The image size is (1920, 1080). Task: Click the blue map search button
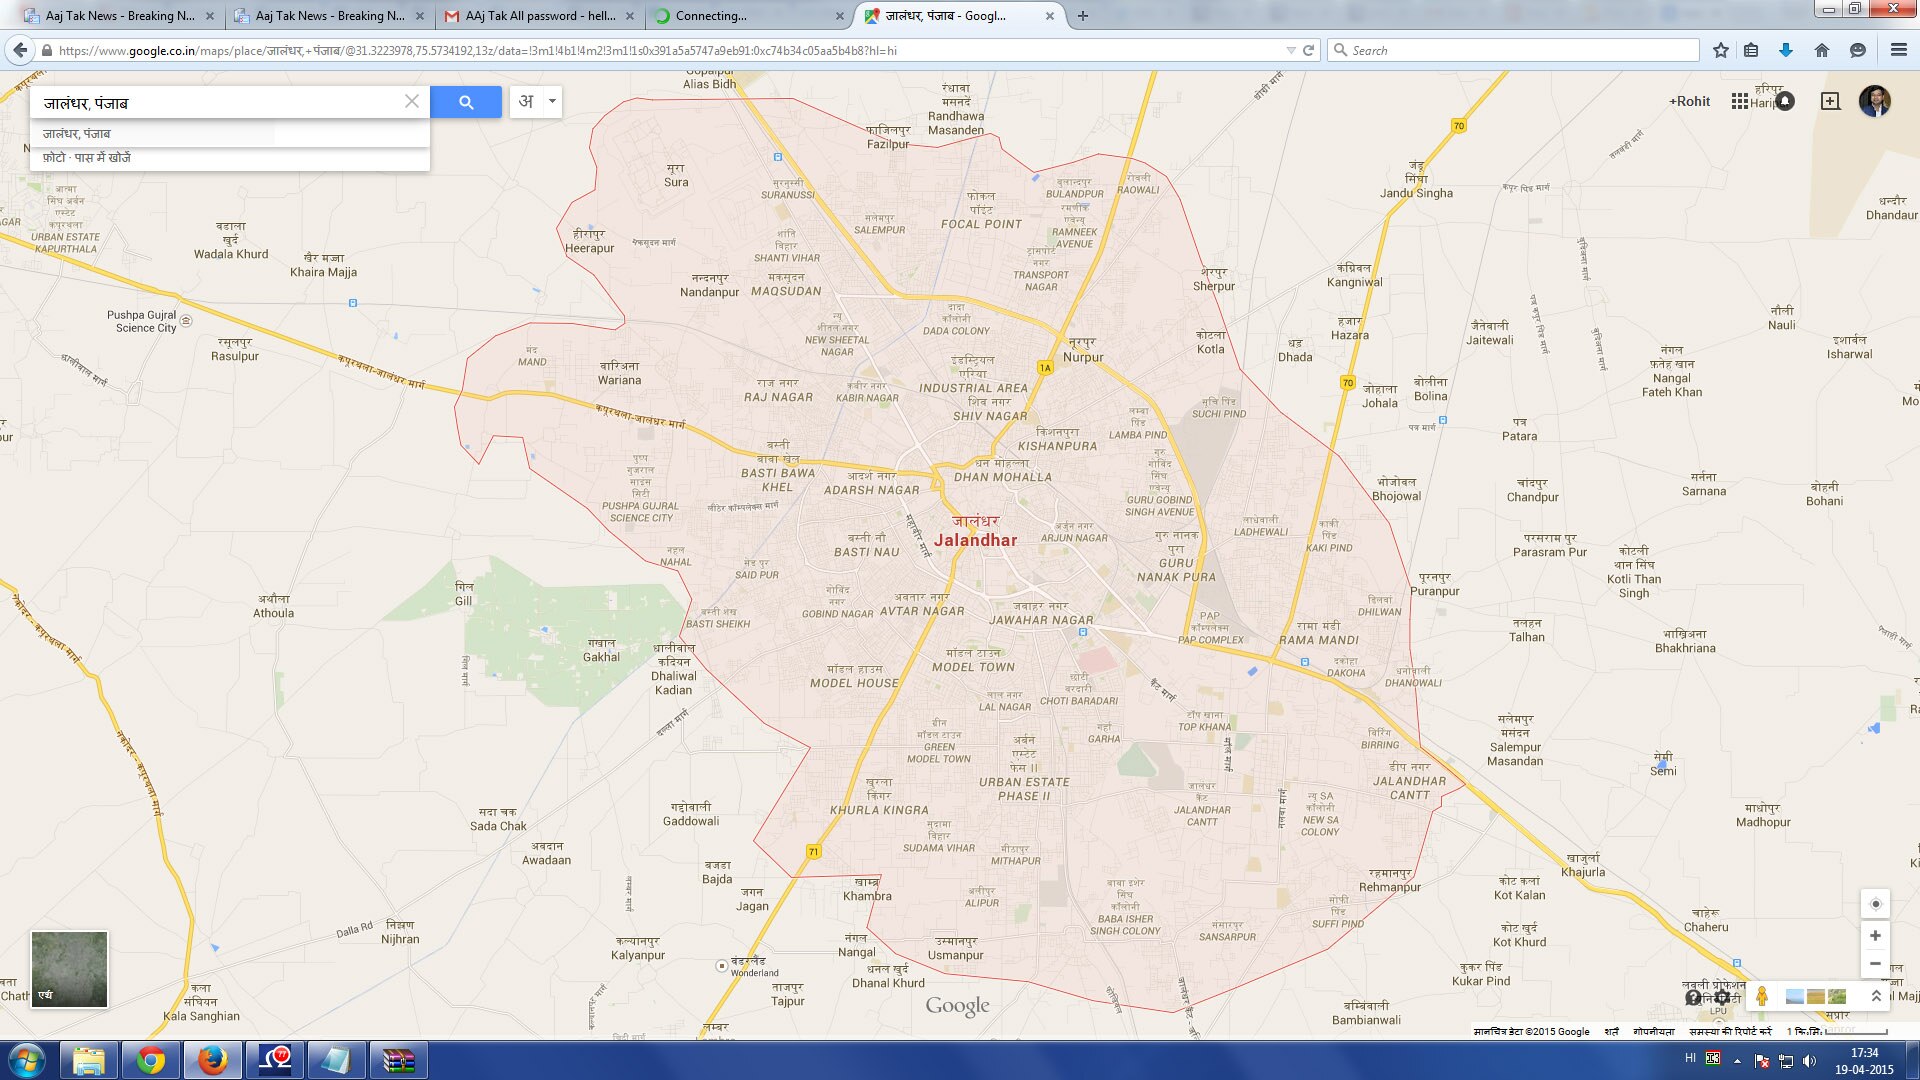pyautogui.click(x=466, y=102)
